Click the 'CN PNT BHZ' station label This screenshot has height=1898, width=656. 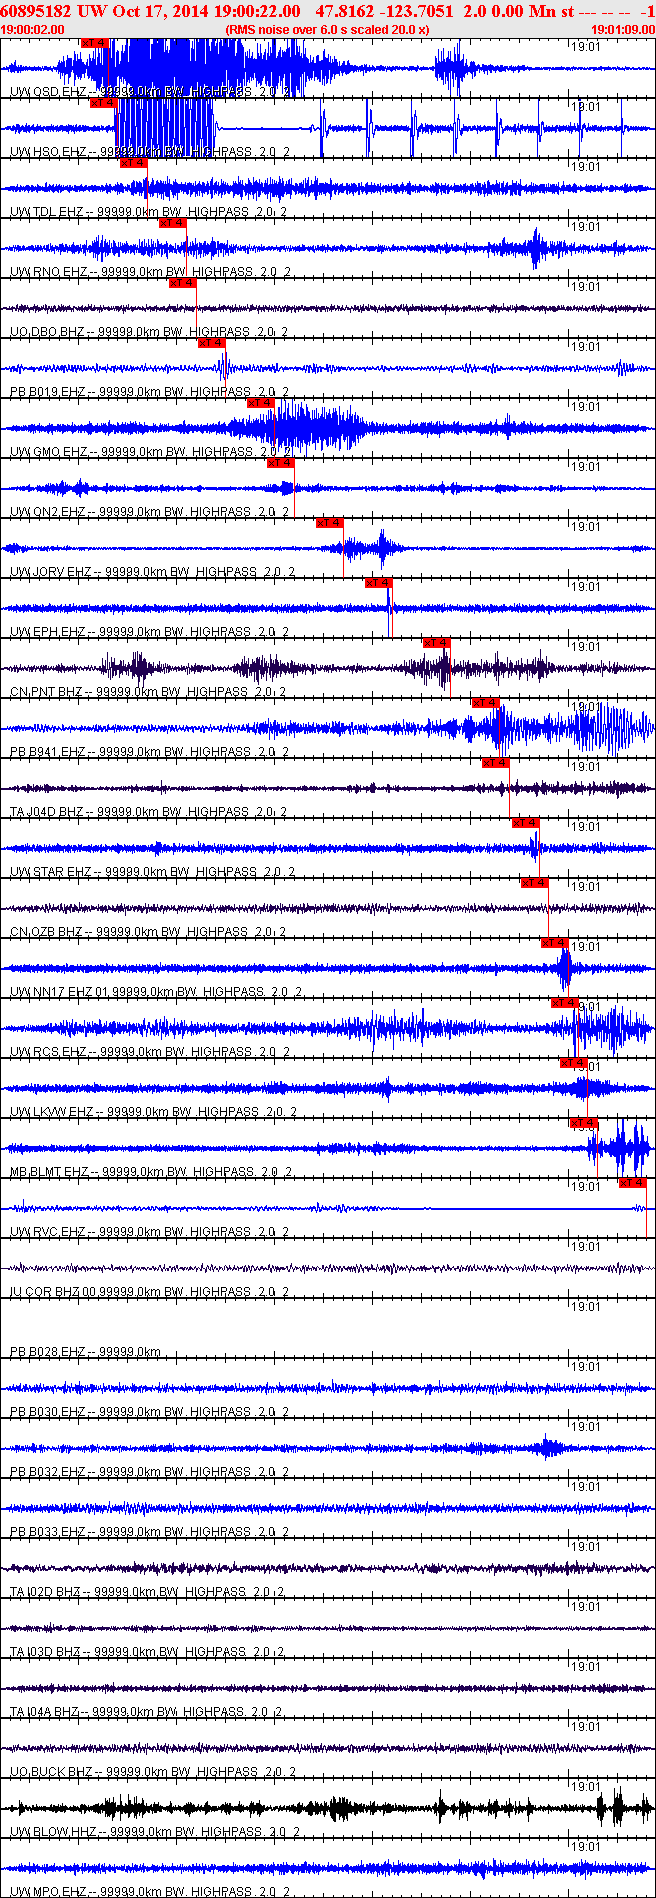(47, 692)
